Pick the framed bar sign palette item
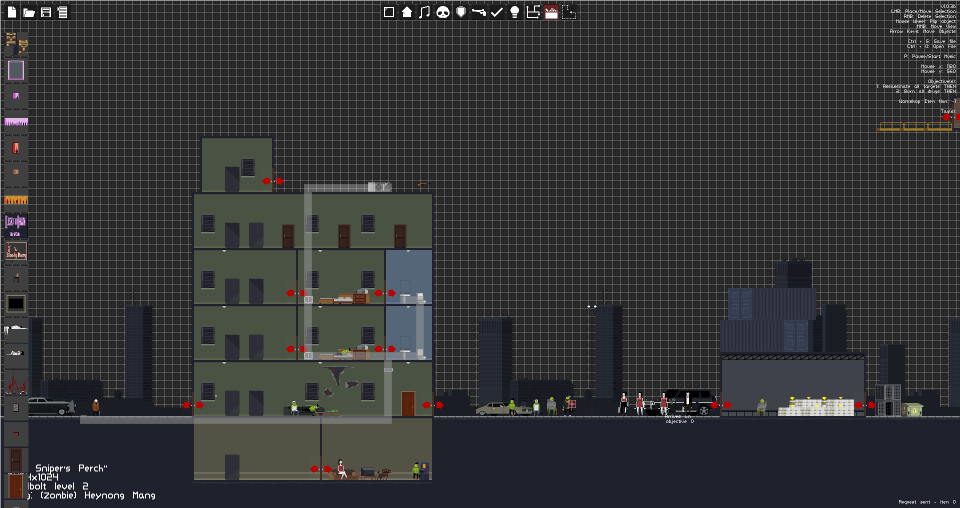The image size is (960, 508). click(x=16, y=251)
